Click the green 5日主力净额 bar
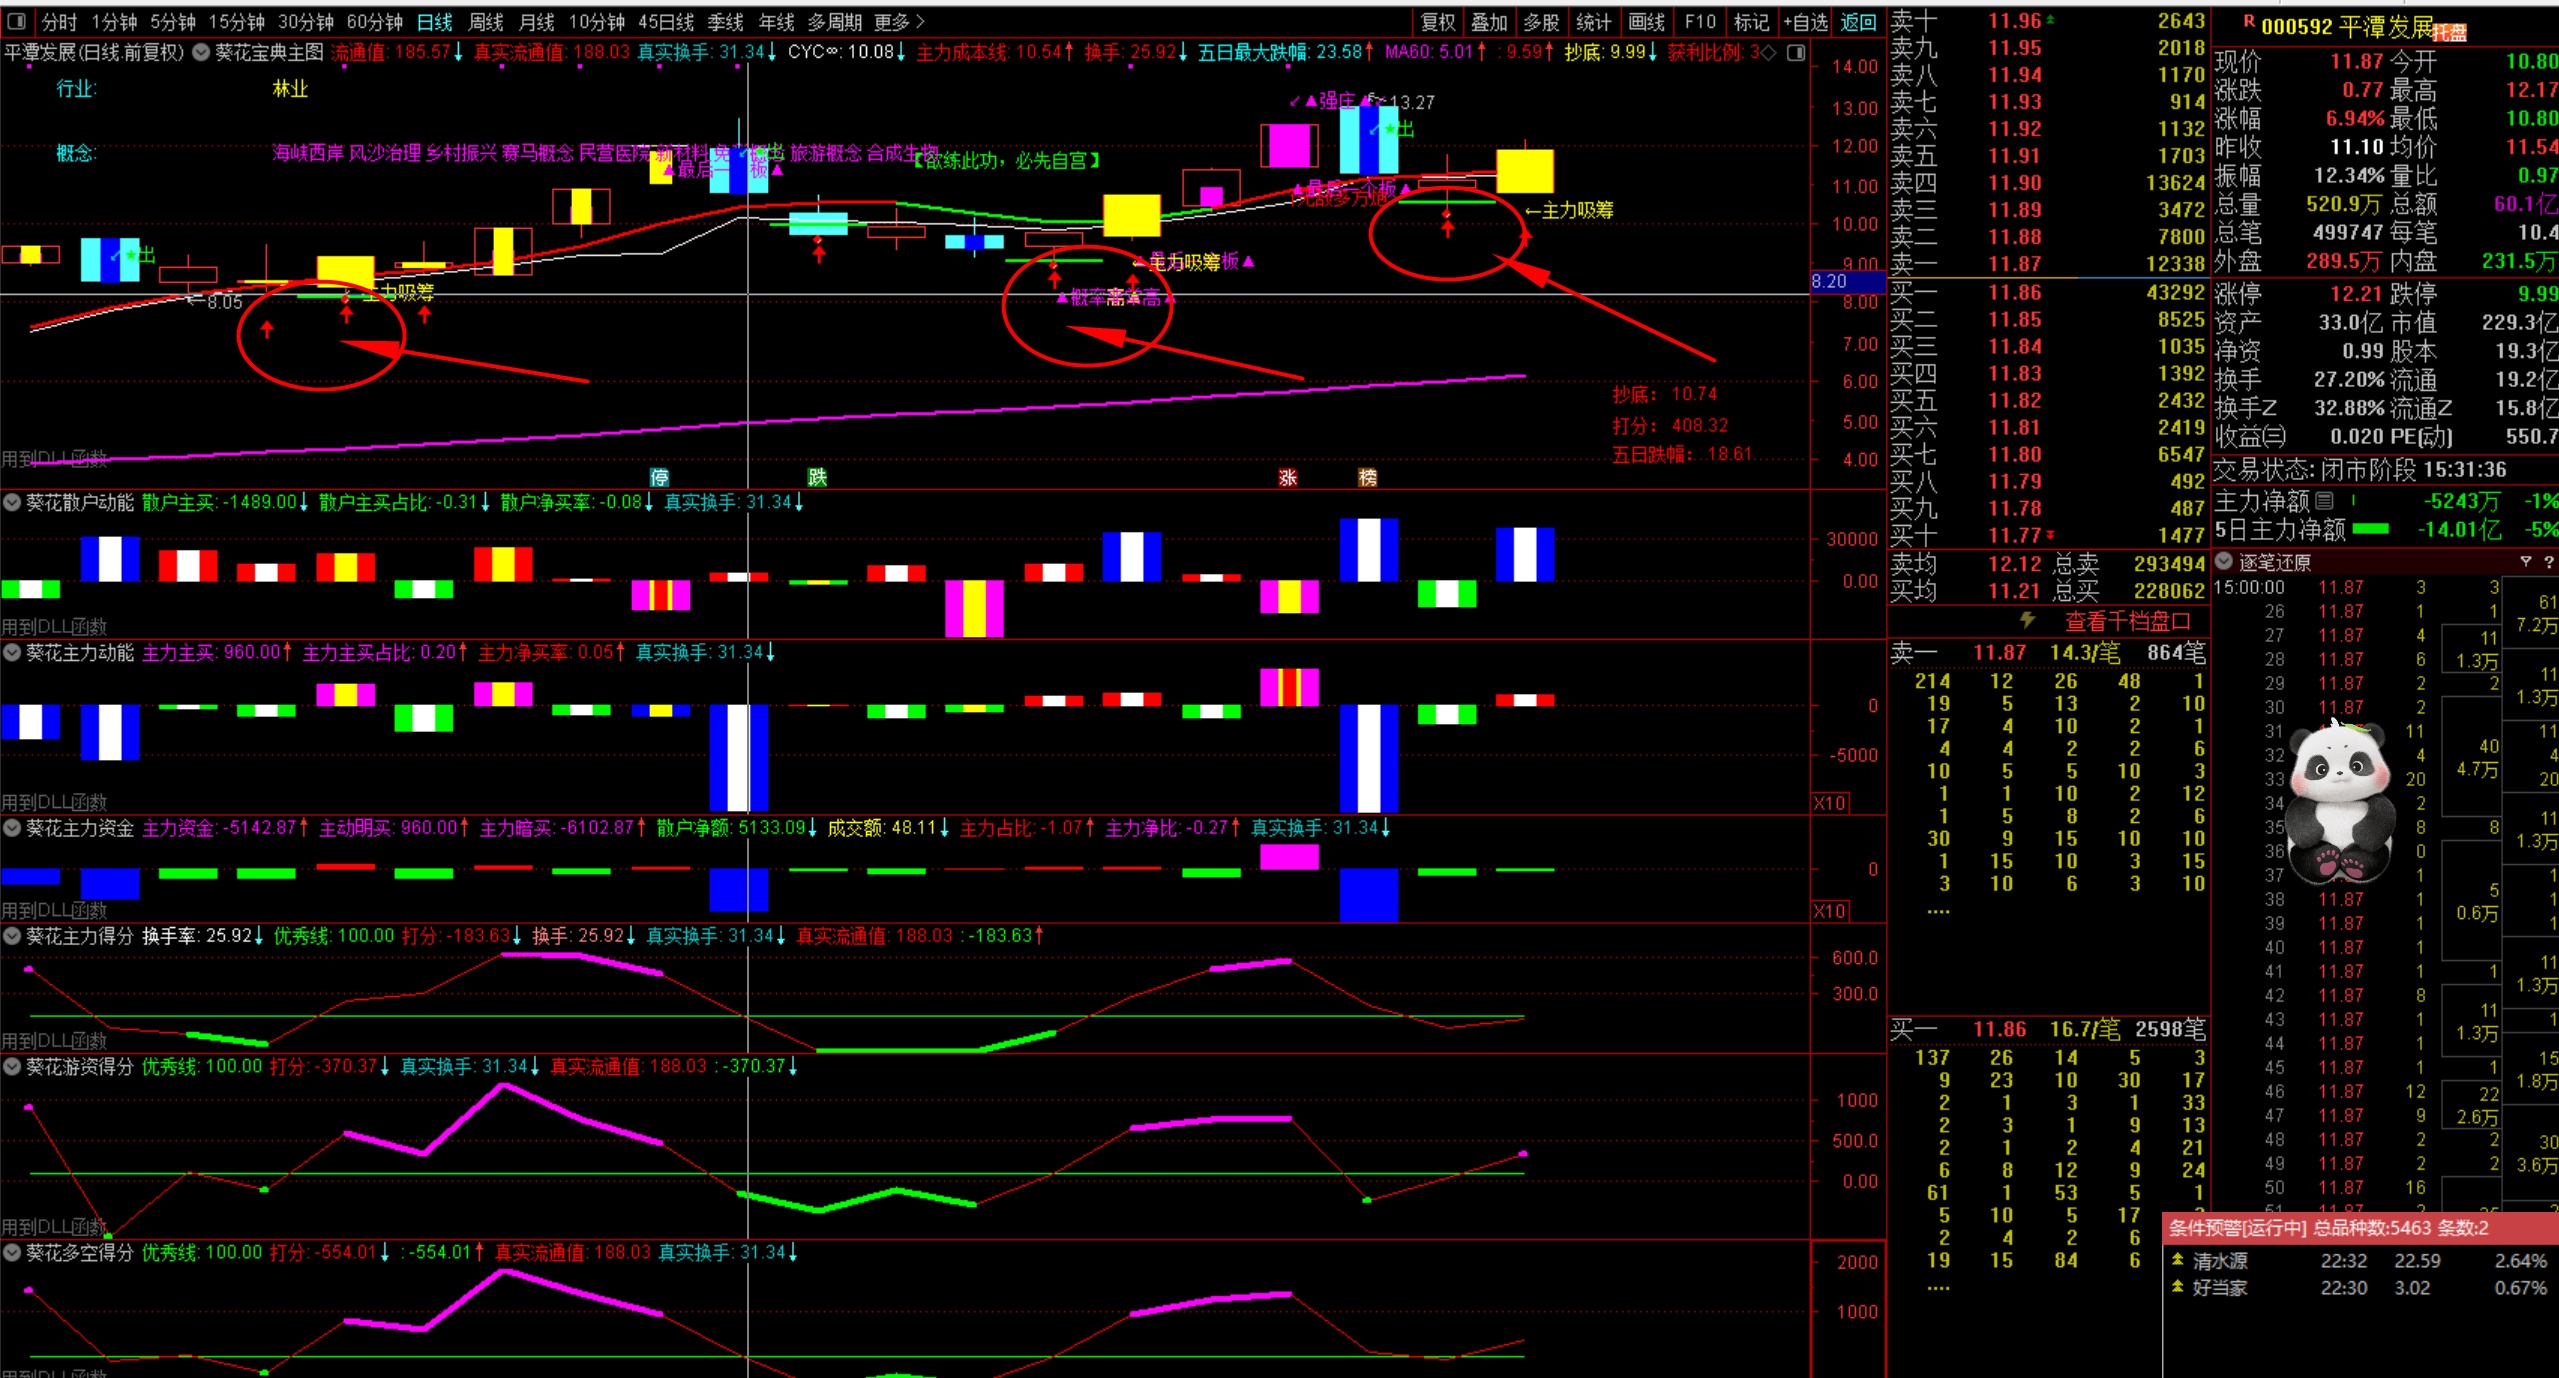Viewport: 2559px width, 1378px height. [x=2370, y=529]
